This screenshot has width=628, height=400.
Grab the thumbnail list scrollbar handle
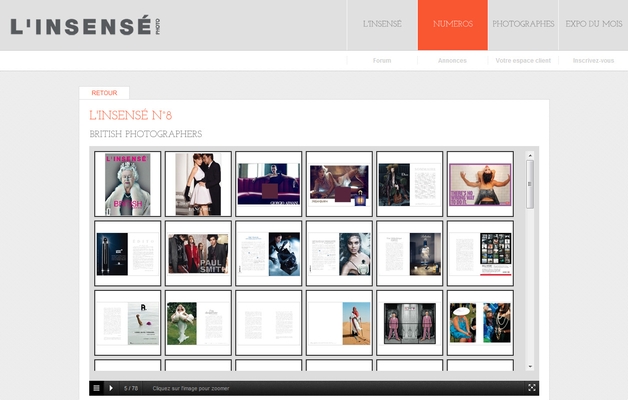[530, 184]
